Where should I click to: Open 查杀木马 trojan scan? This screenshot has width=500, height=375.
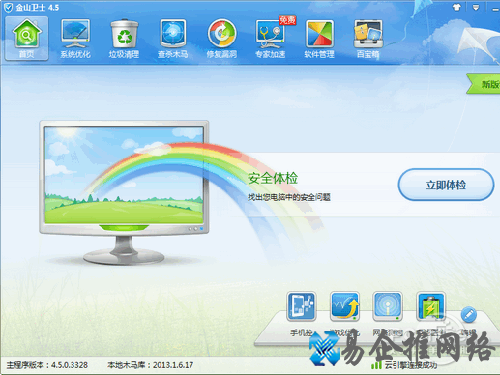173,38
